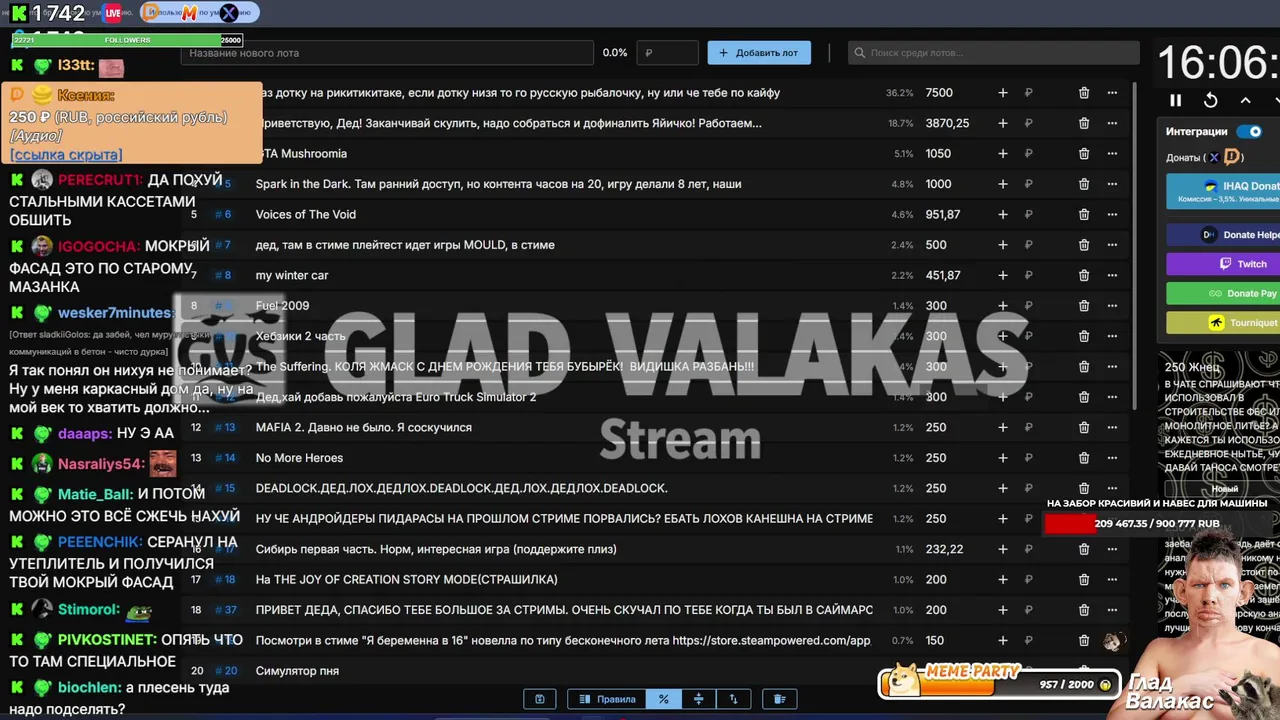Click the Добавить лот button
The image size is (1280, 720).
tap(759, 53)
